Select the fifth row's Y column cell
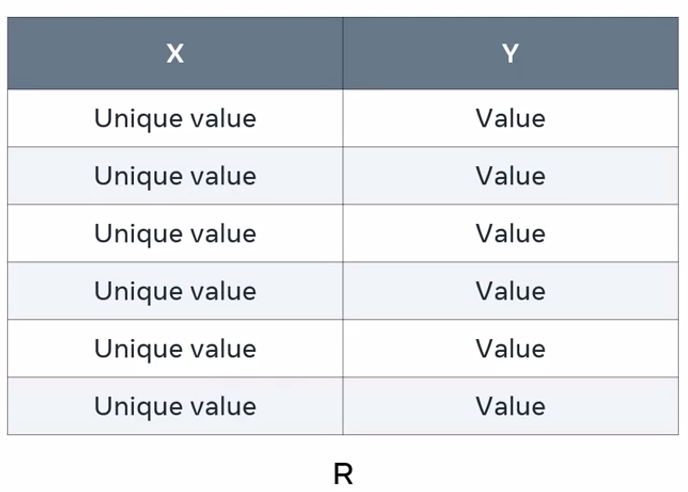The width and height of the screenshot is (688, 492). 510,349
